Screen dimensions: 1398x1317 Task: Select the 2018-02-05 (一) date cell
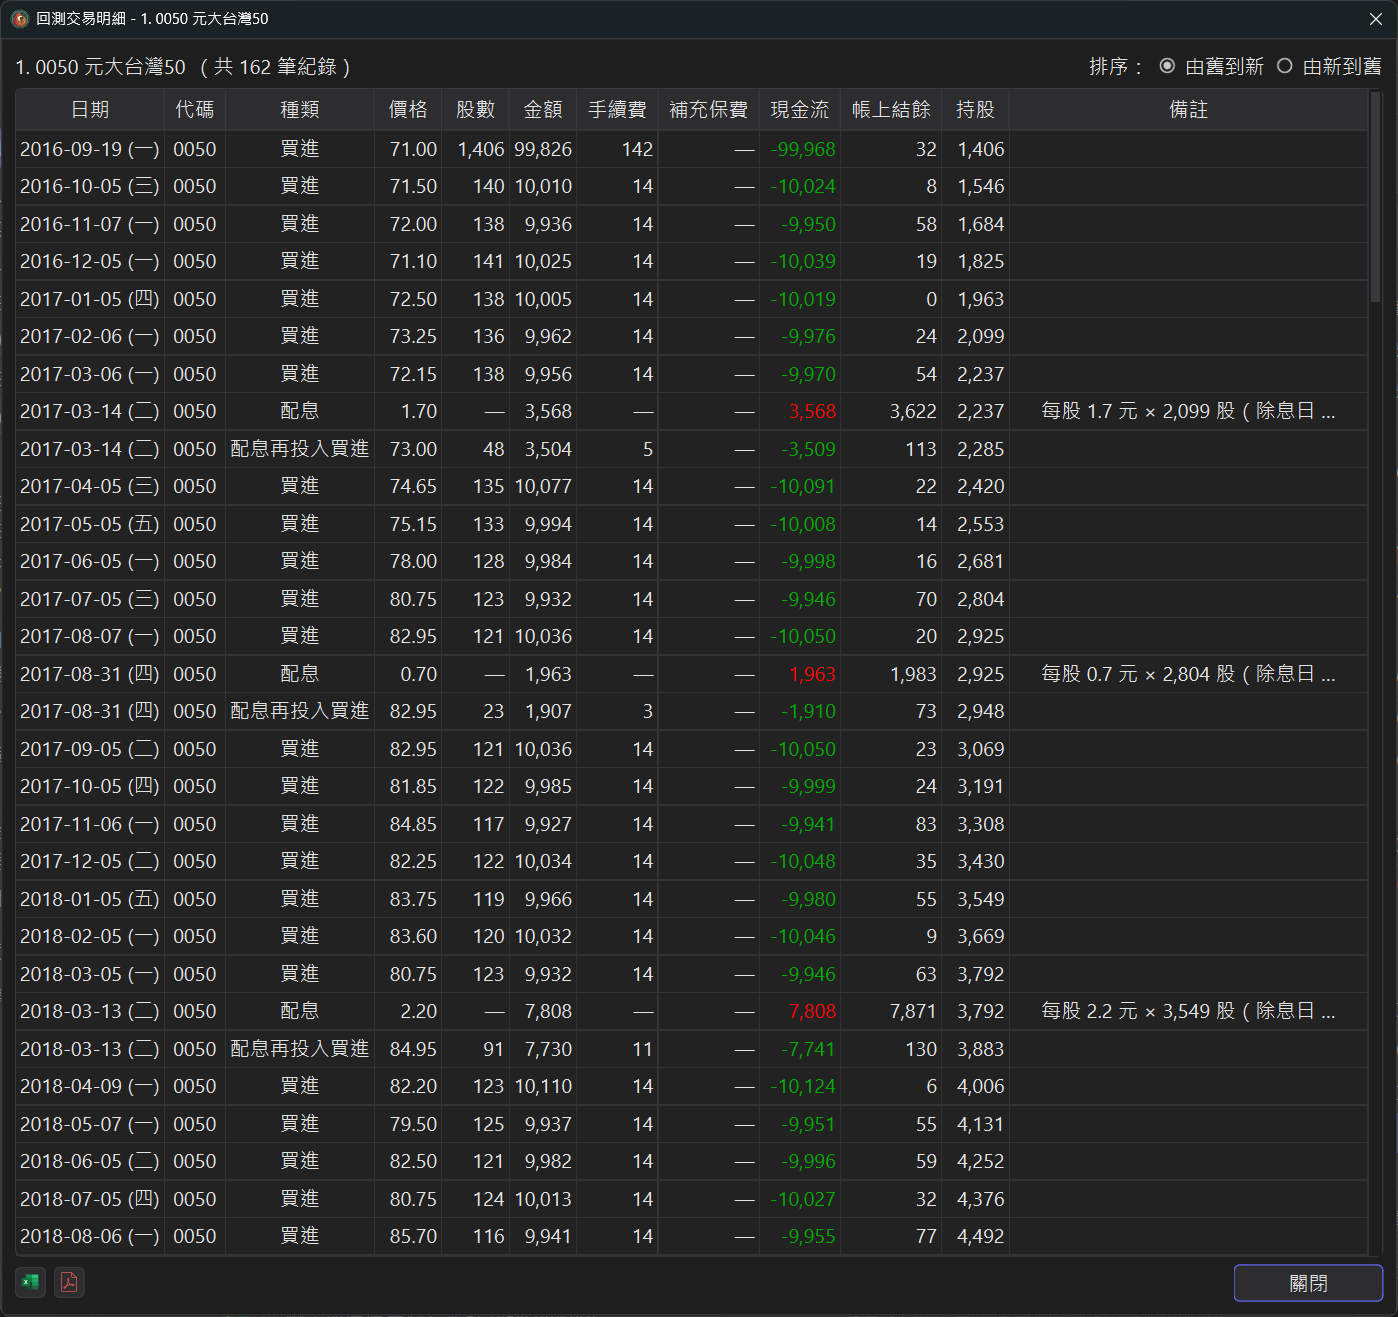pos(90,936)
